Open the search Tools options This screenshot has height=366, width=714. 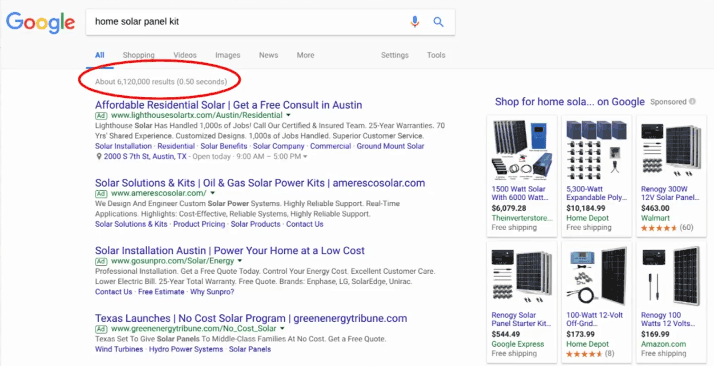(436, 55)
